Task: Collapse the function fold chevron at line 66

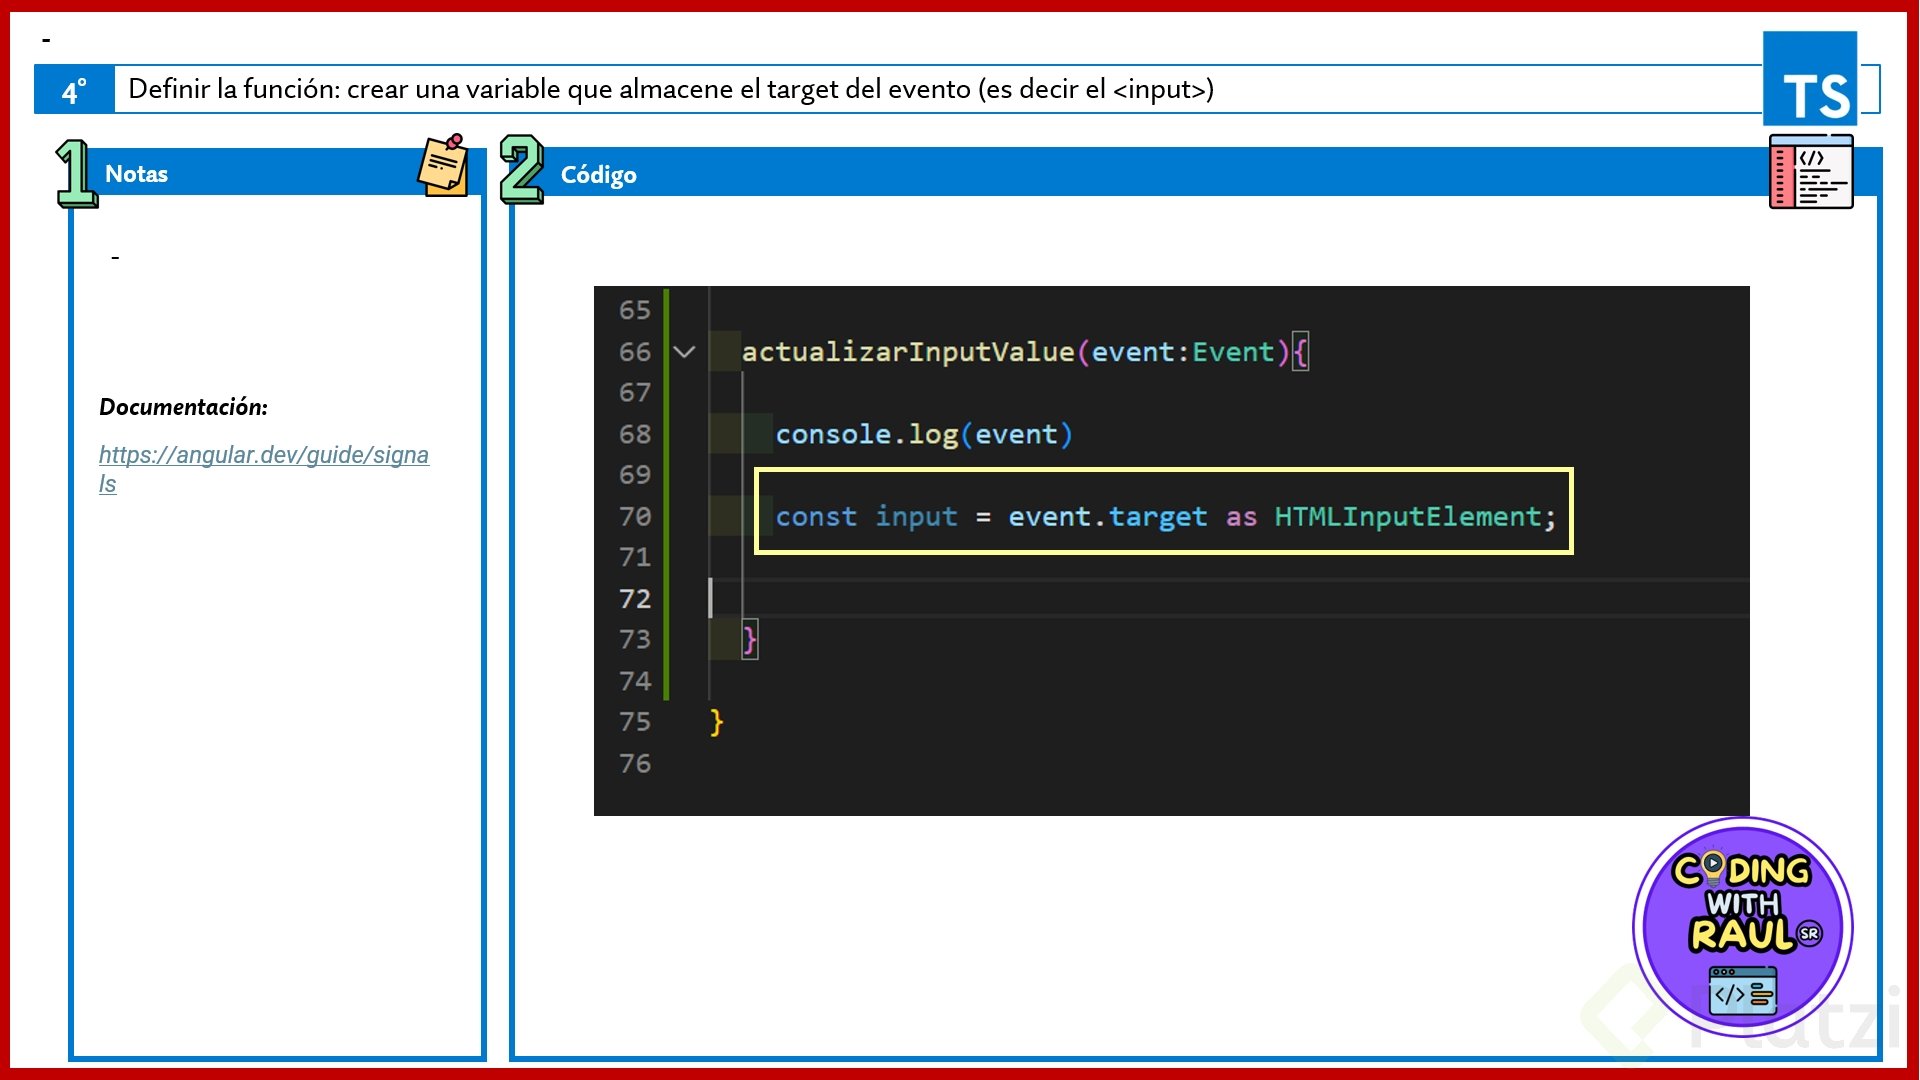Action: coord(685,352)
